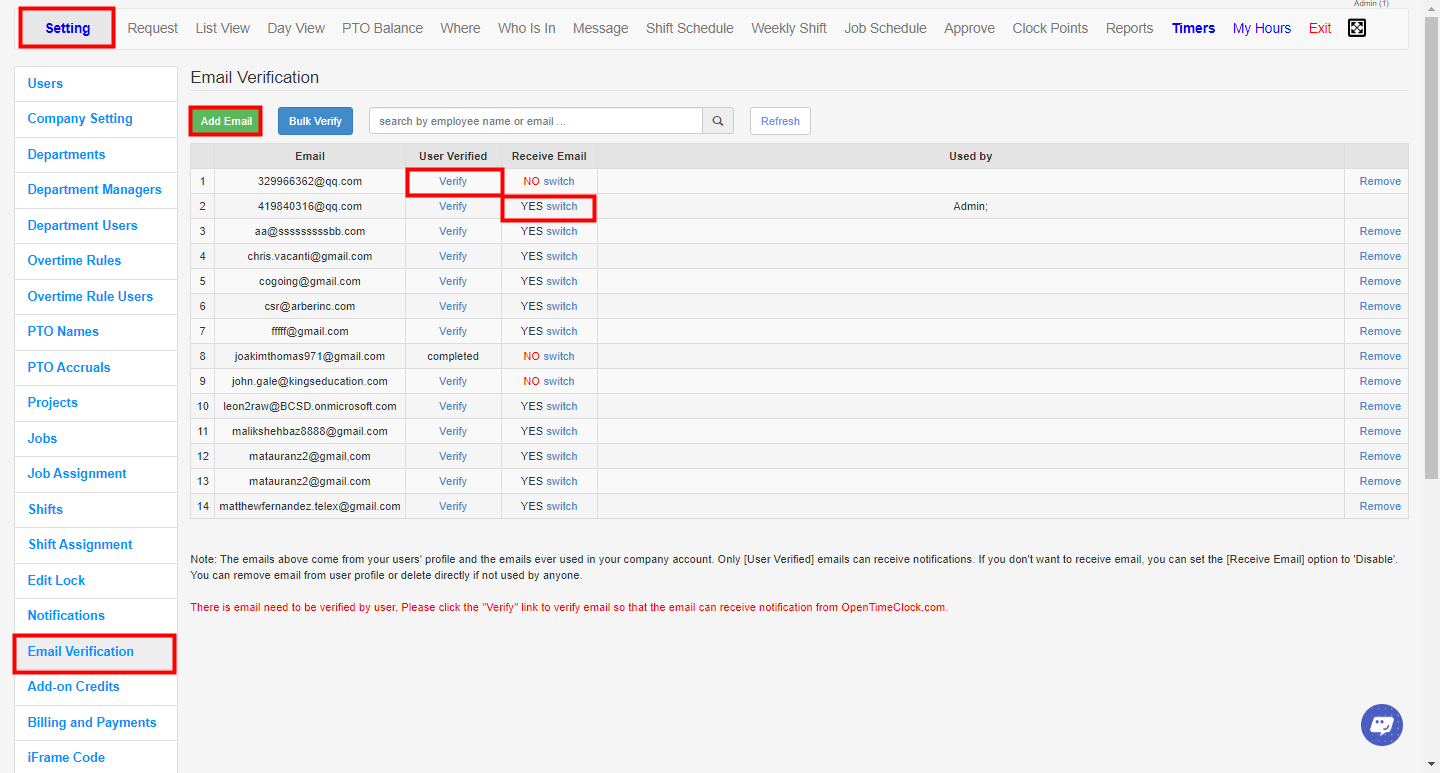
Task: Click the Bulk Verify button
Action: (x=315, y=120)
